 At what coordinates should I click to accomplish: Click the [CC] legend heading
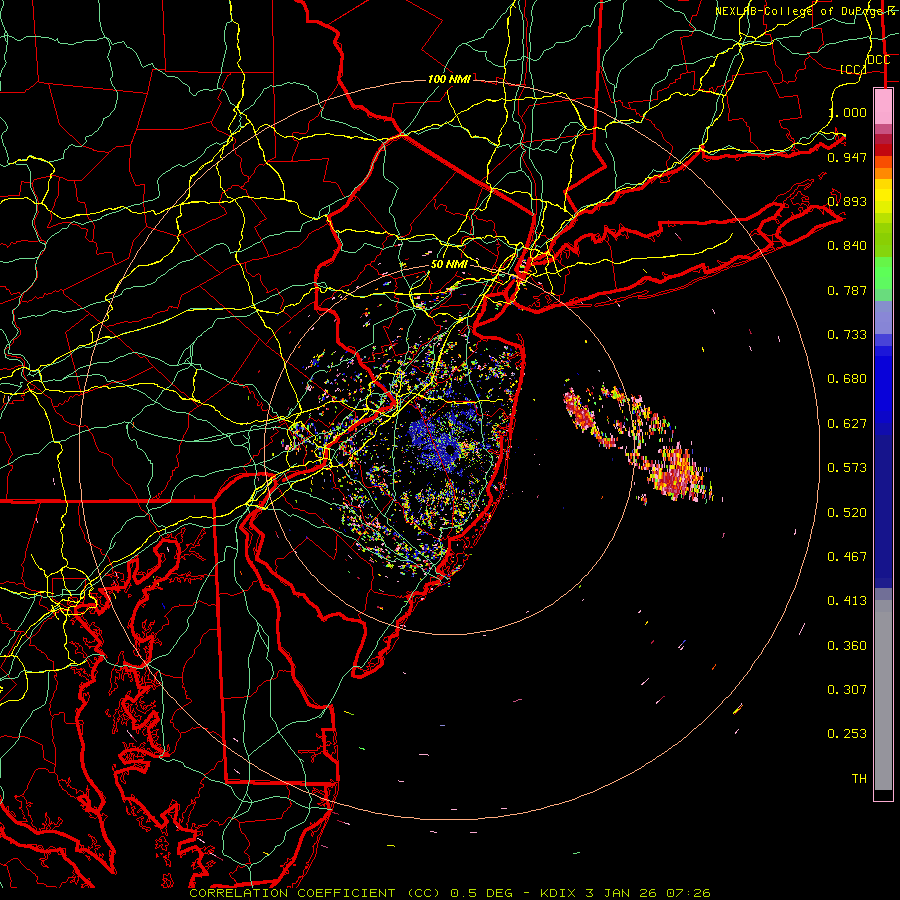pos(853,69)
